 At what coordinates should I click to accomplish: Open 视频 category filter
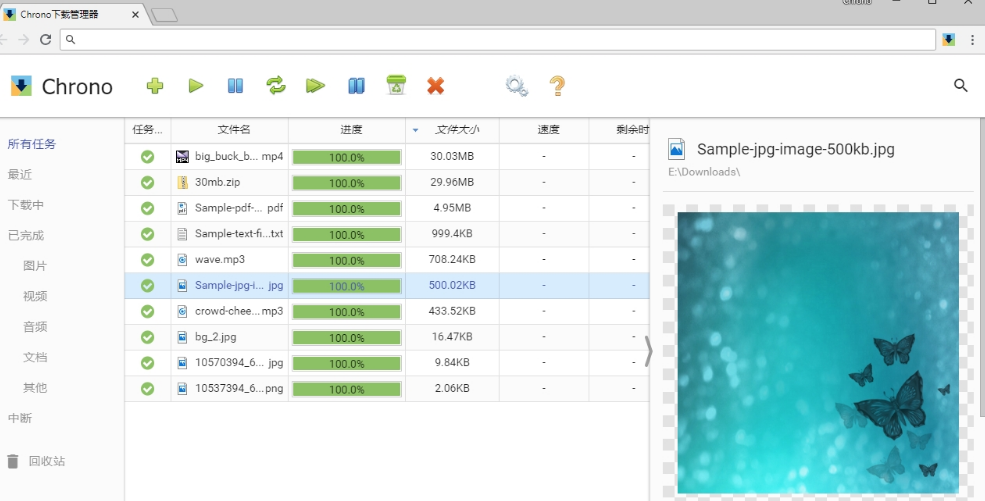[x=35, y=296]
